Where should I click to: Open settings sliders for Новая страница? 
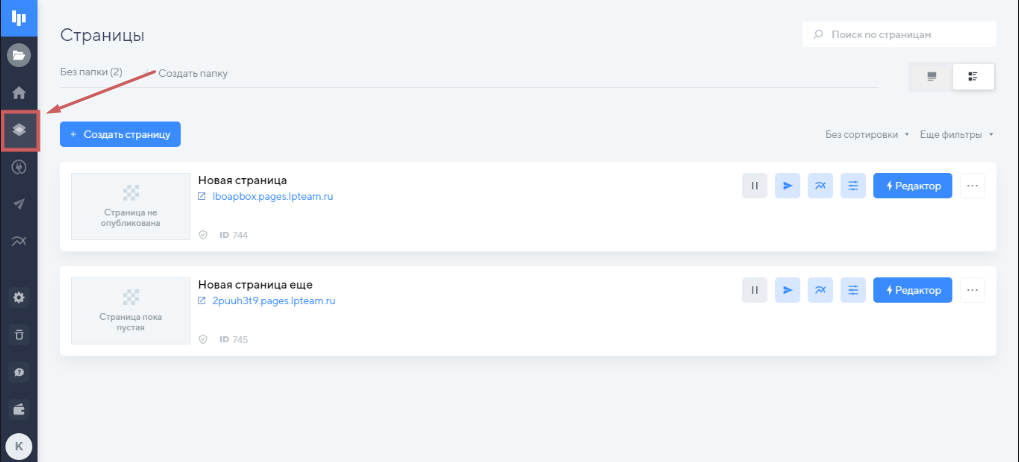coord(853,185)
